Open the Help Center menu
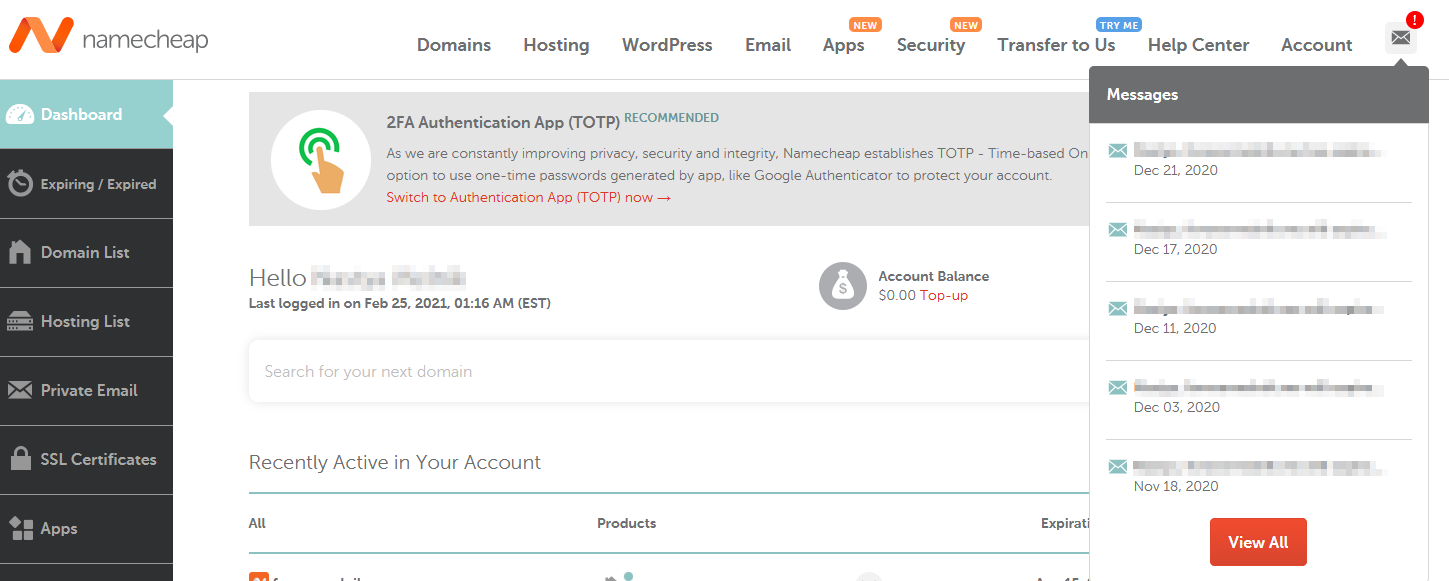1449x581 pixels. tap(1198, 45)
